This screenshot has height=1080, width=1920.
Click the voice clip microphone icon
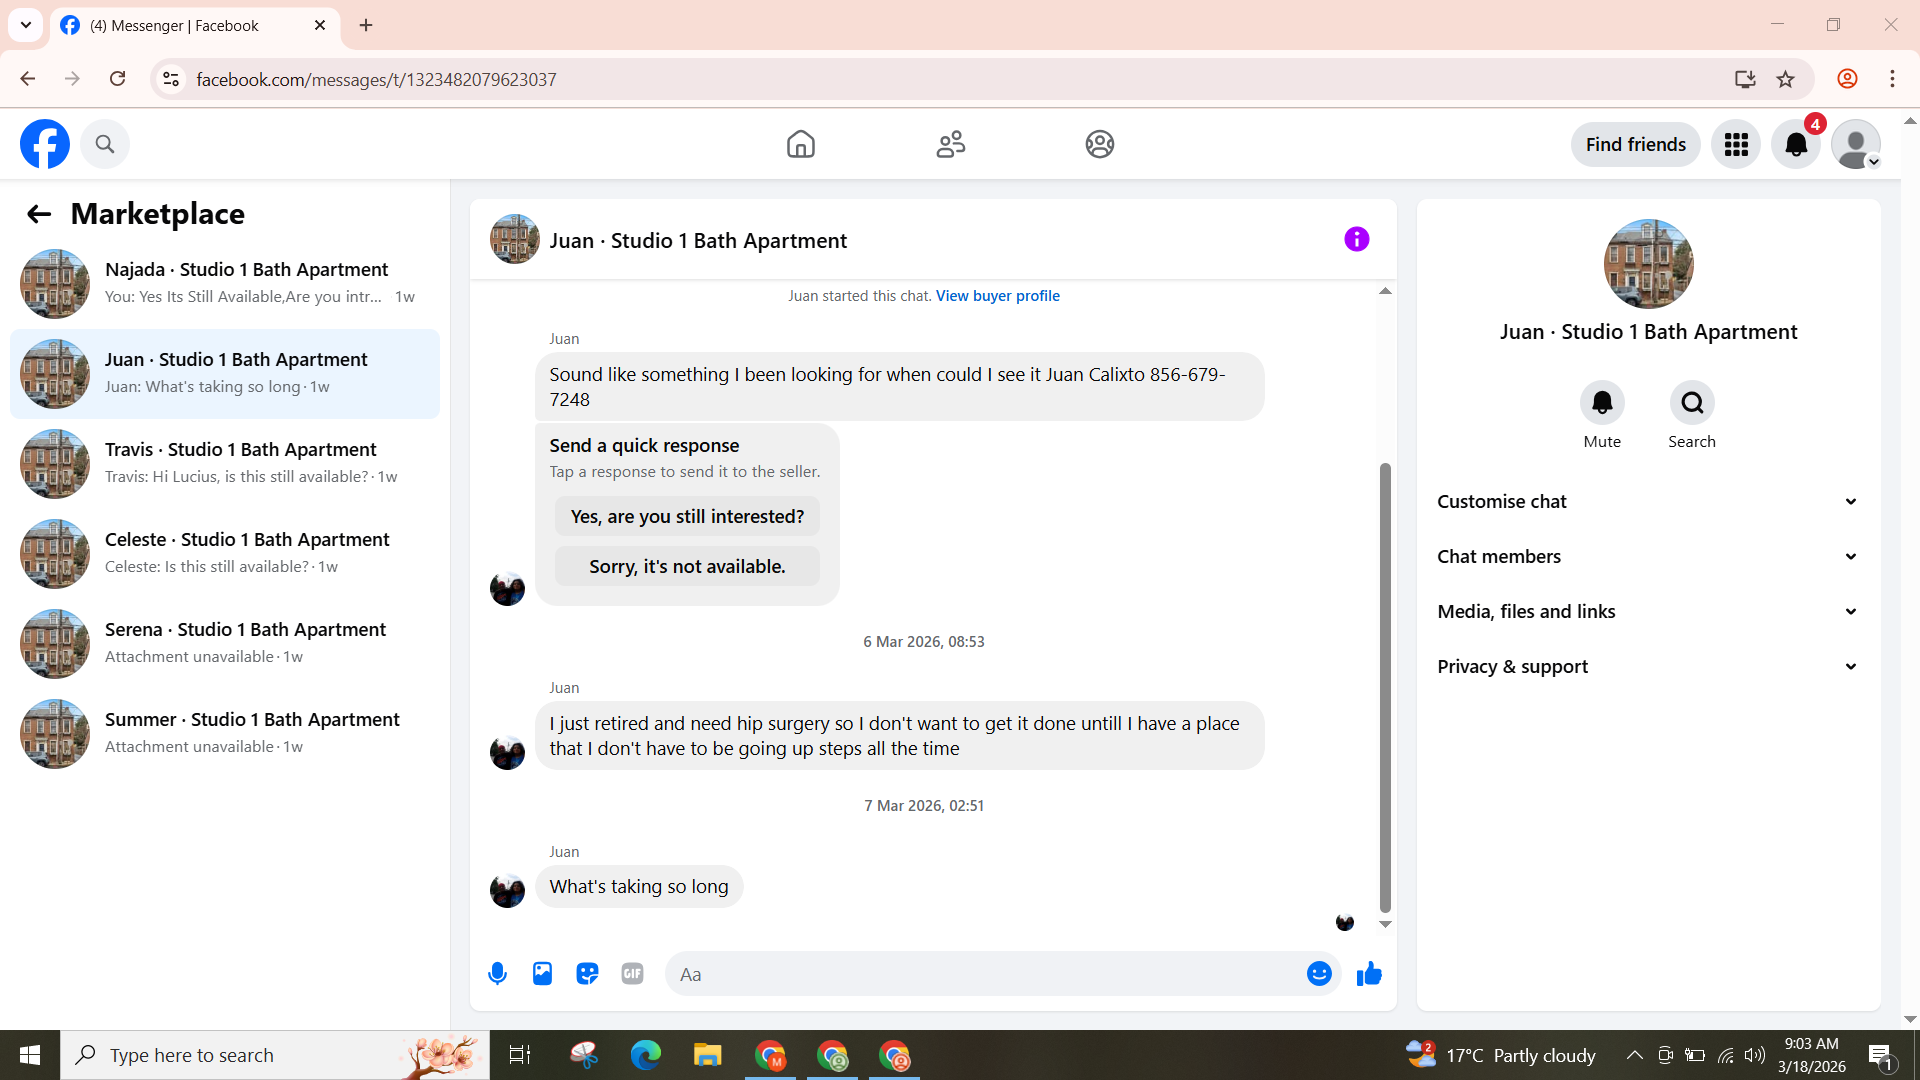pos(497,973)
